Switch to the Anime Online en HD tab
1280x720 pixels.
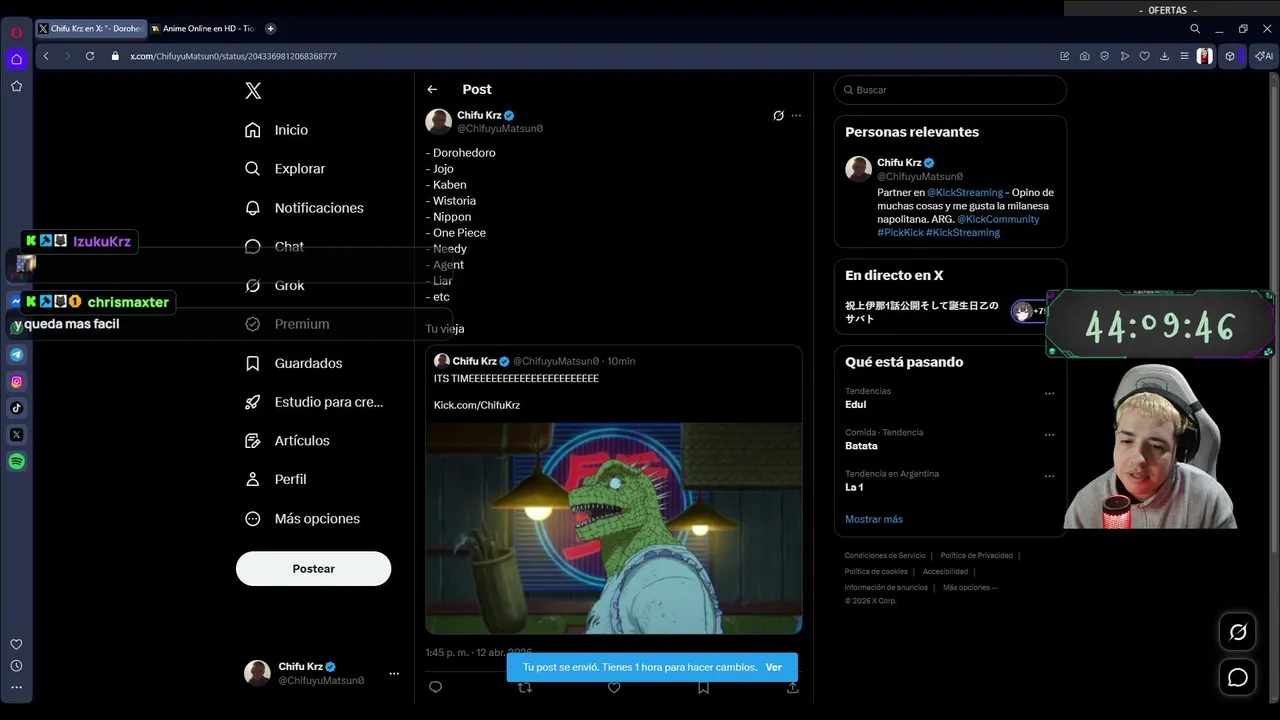point(204,29)
